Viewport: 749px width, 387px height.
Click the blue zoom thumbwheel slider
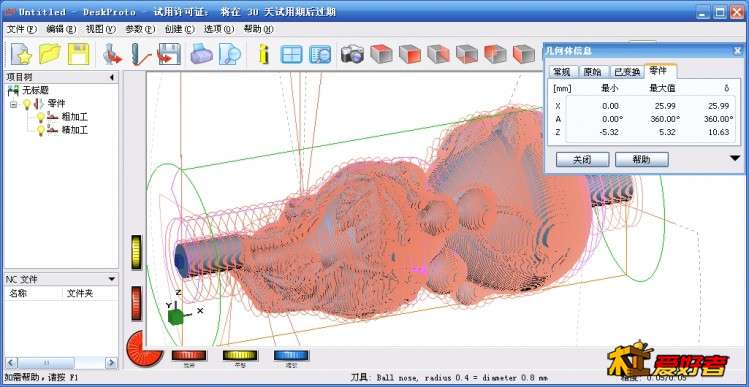click(x=291, y=355)
